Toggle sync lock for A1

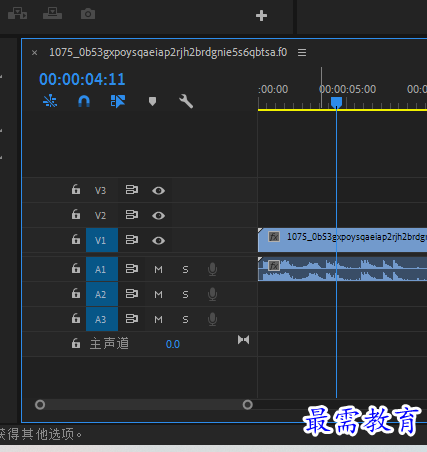[x=132, y=269]
